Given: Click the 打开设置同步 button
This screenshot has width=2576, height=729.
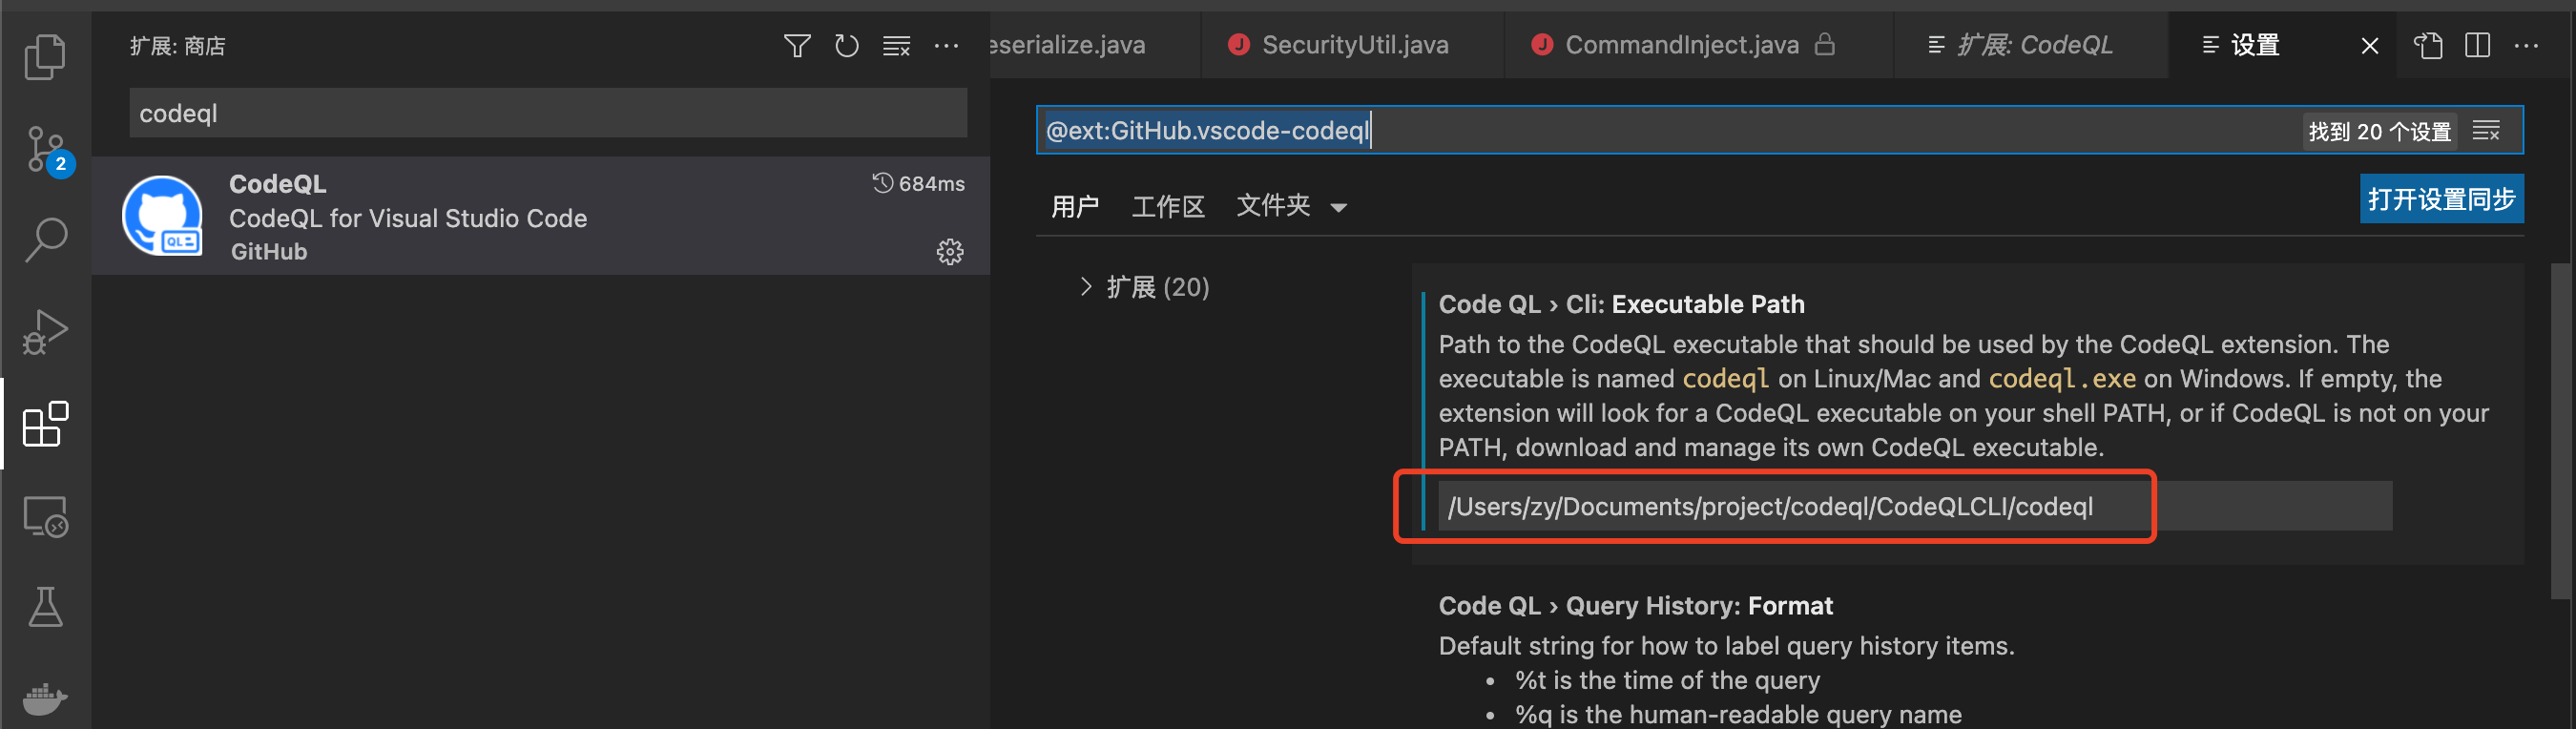Looking at the screenshot, I should pyautogui.click(x=2441, y=199).
